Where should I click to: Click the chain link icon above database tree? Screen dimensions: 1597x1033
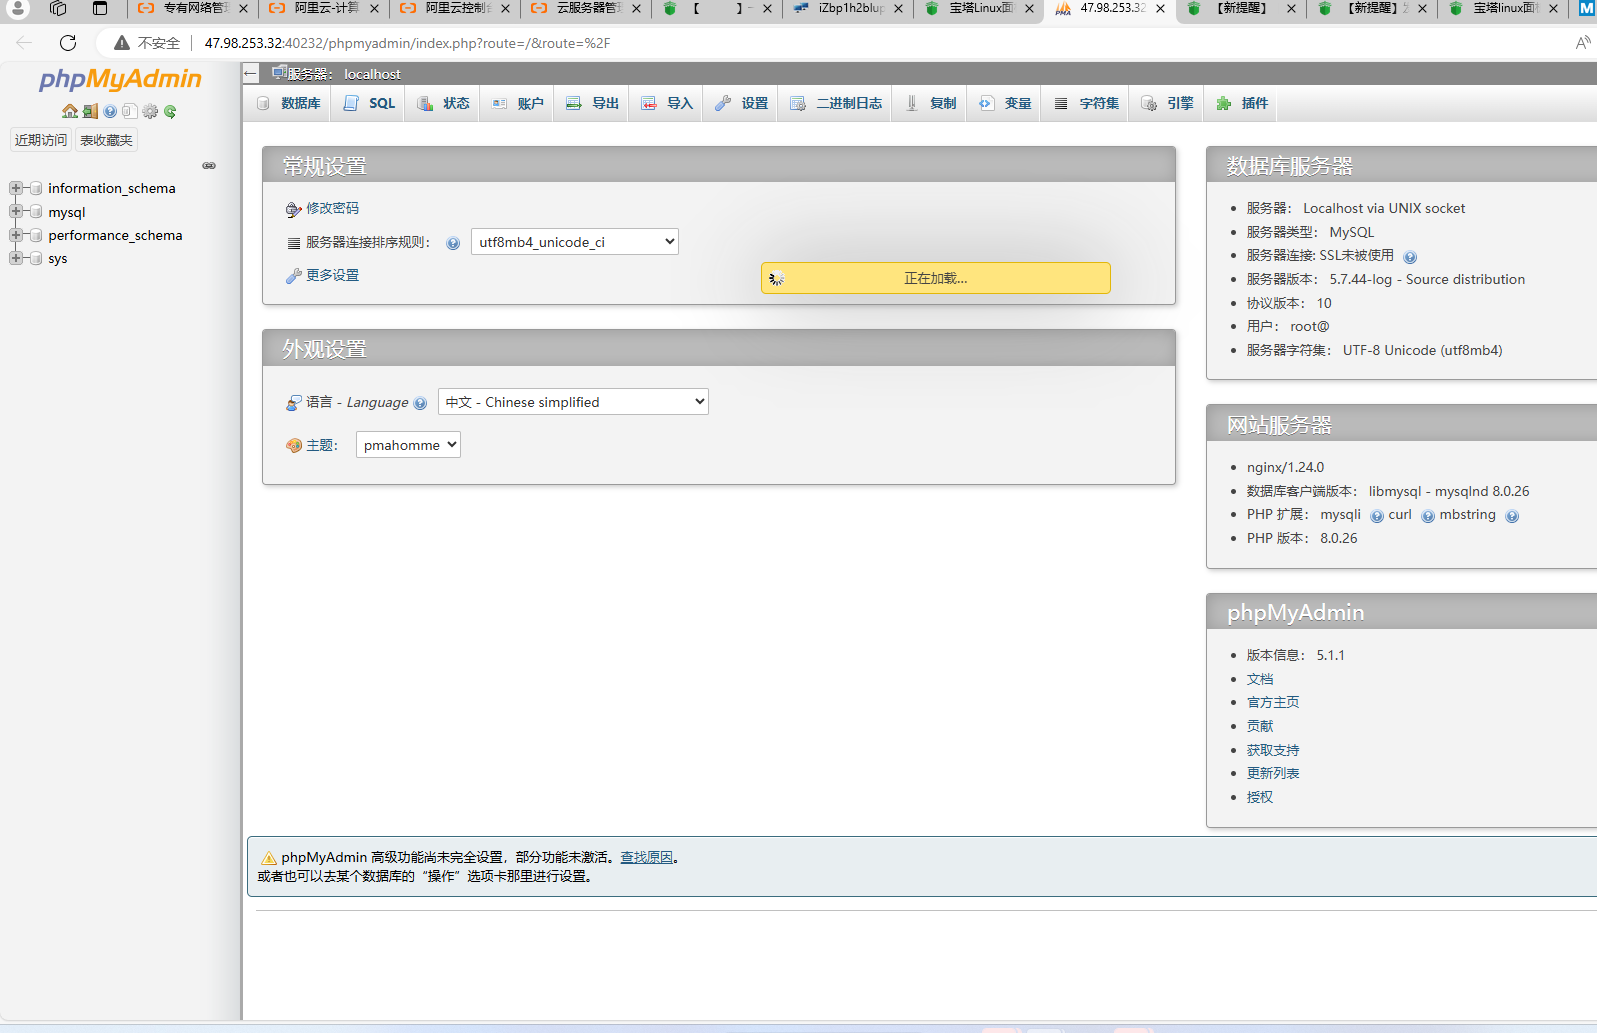pyautogui.click(x=209, y=165)
